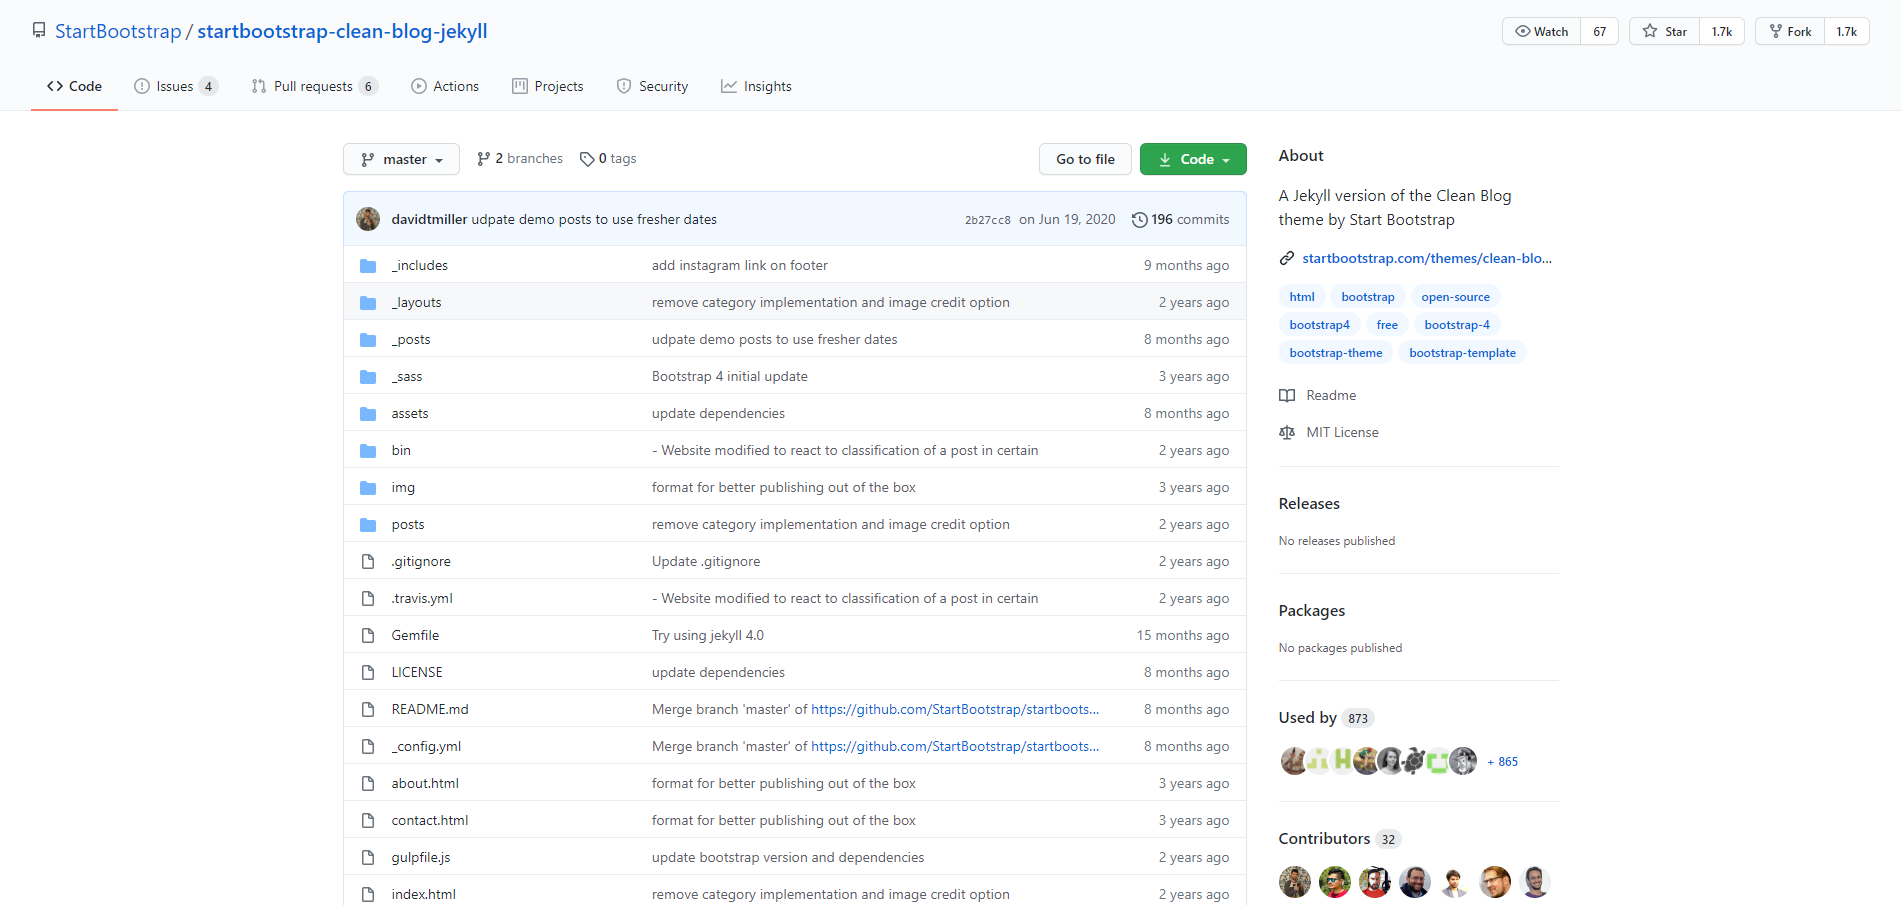Click the gulpfile.js file icon
Image resolution: width=1901 pixels, height=905 pixels.
pos(368,857)
